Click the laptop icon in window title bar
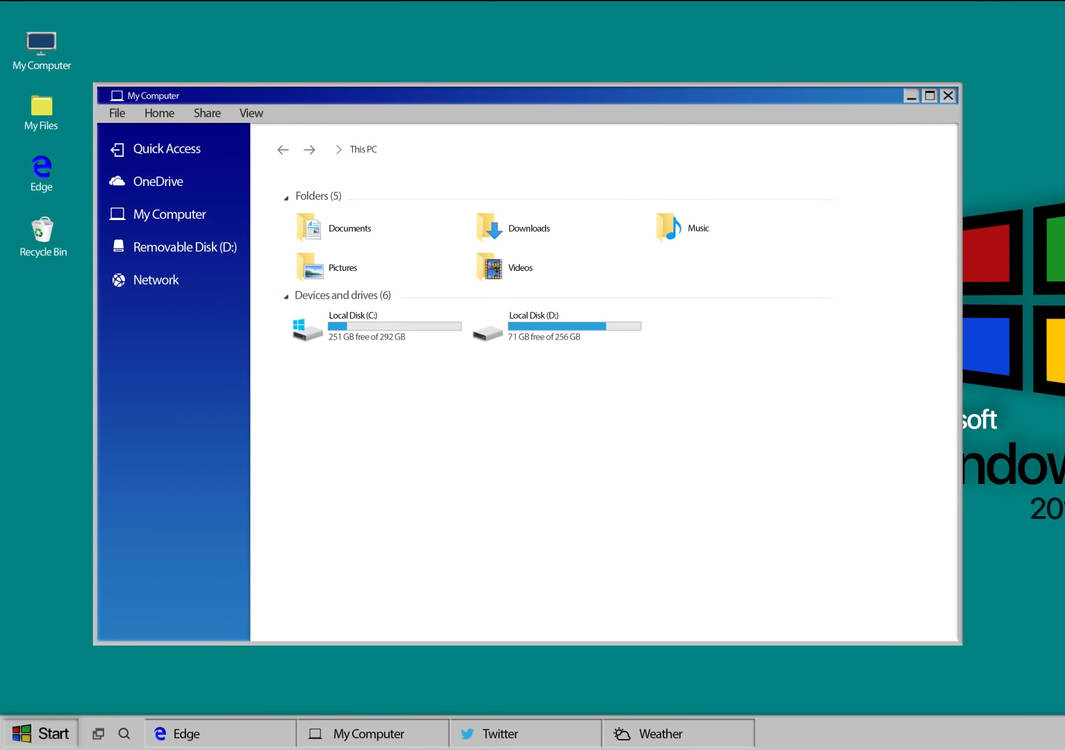This screenshot has width=1065, height=750. (x=117, y=96)
